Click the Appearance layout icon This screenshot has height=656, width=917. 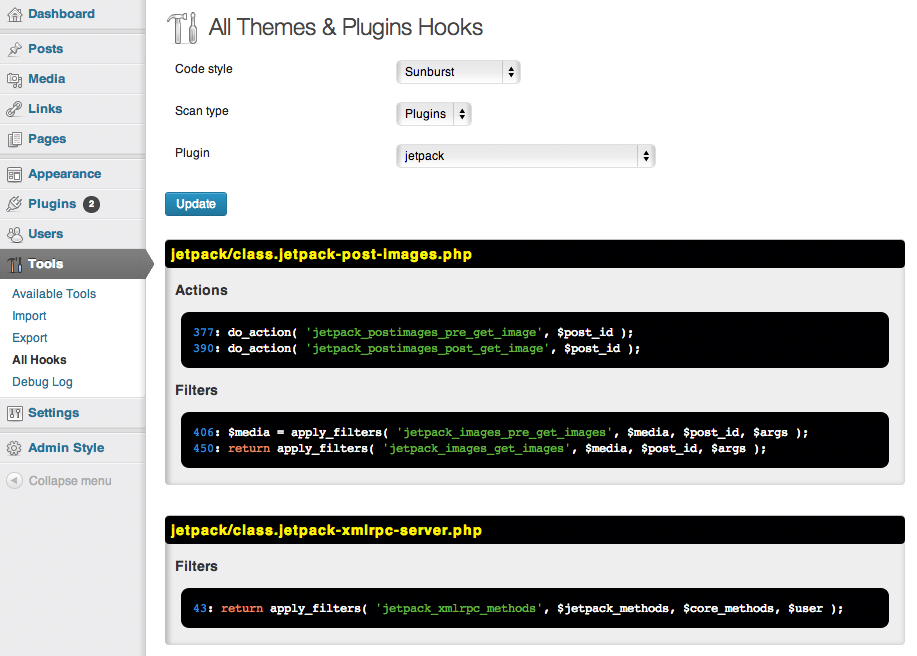(x=15, y=174)
